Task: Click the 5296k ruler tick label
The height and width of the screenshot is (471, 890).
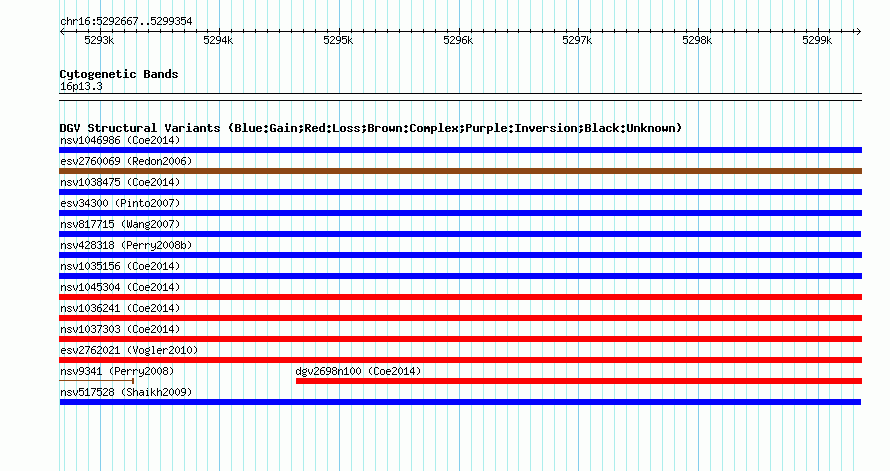Action: tap(457, 40)
